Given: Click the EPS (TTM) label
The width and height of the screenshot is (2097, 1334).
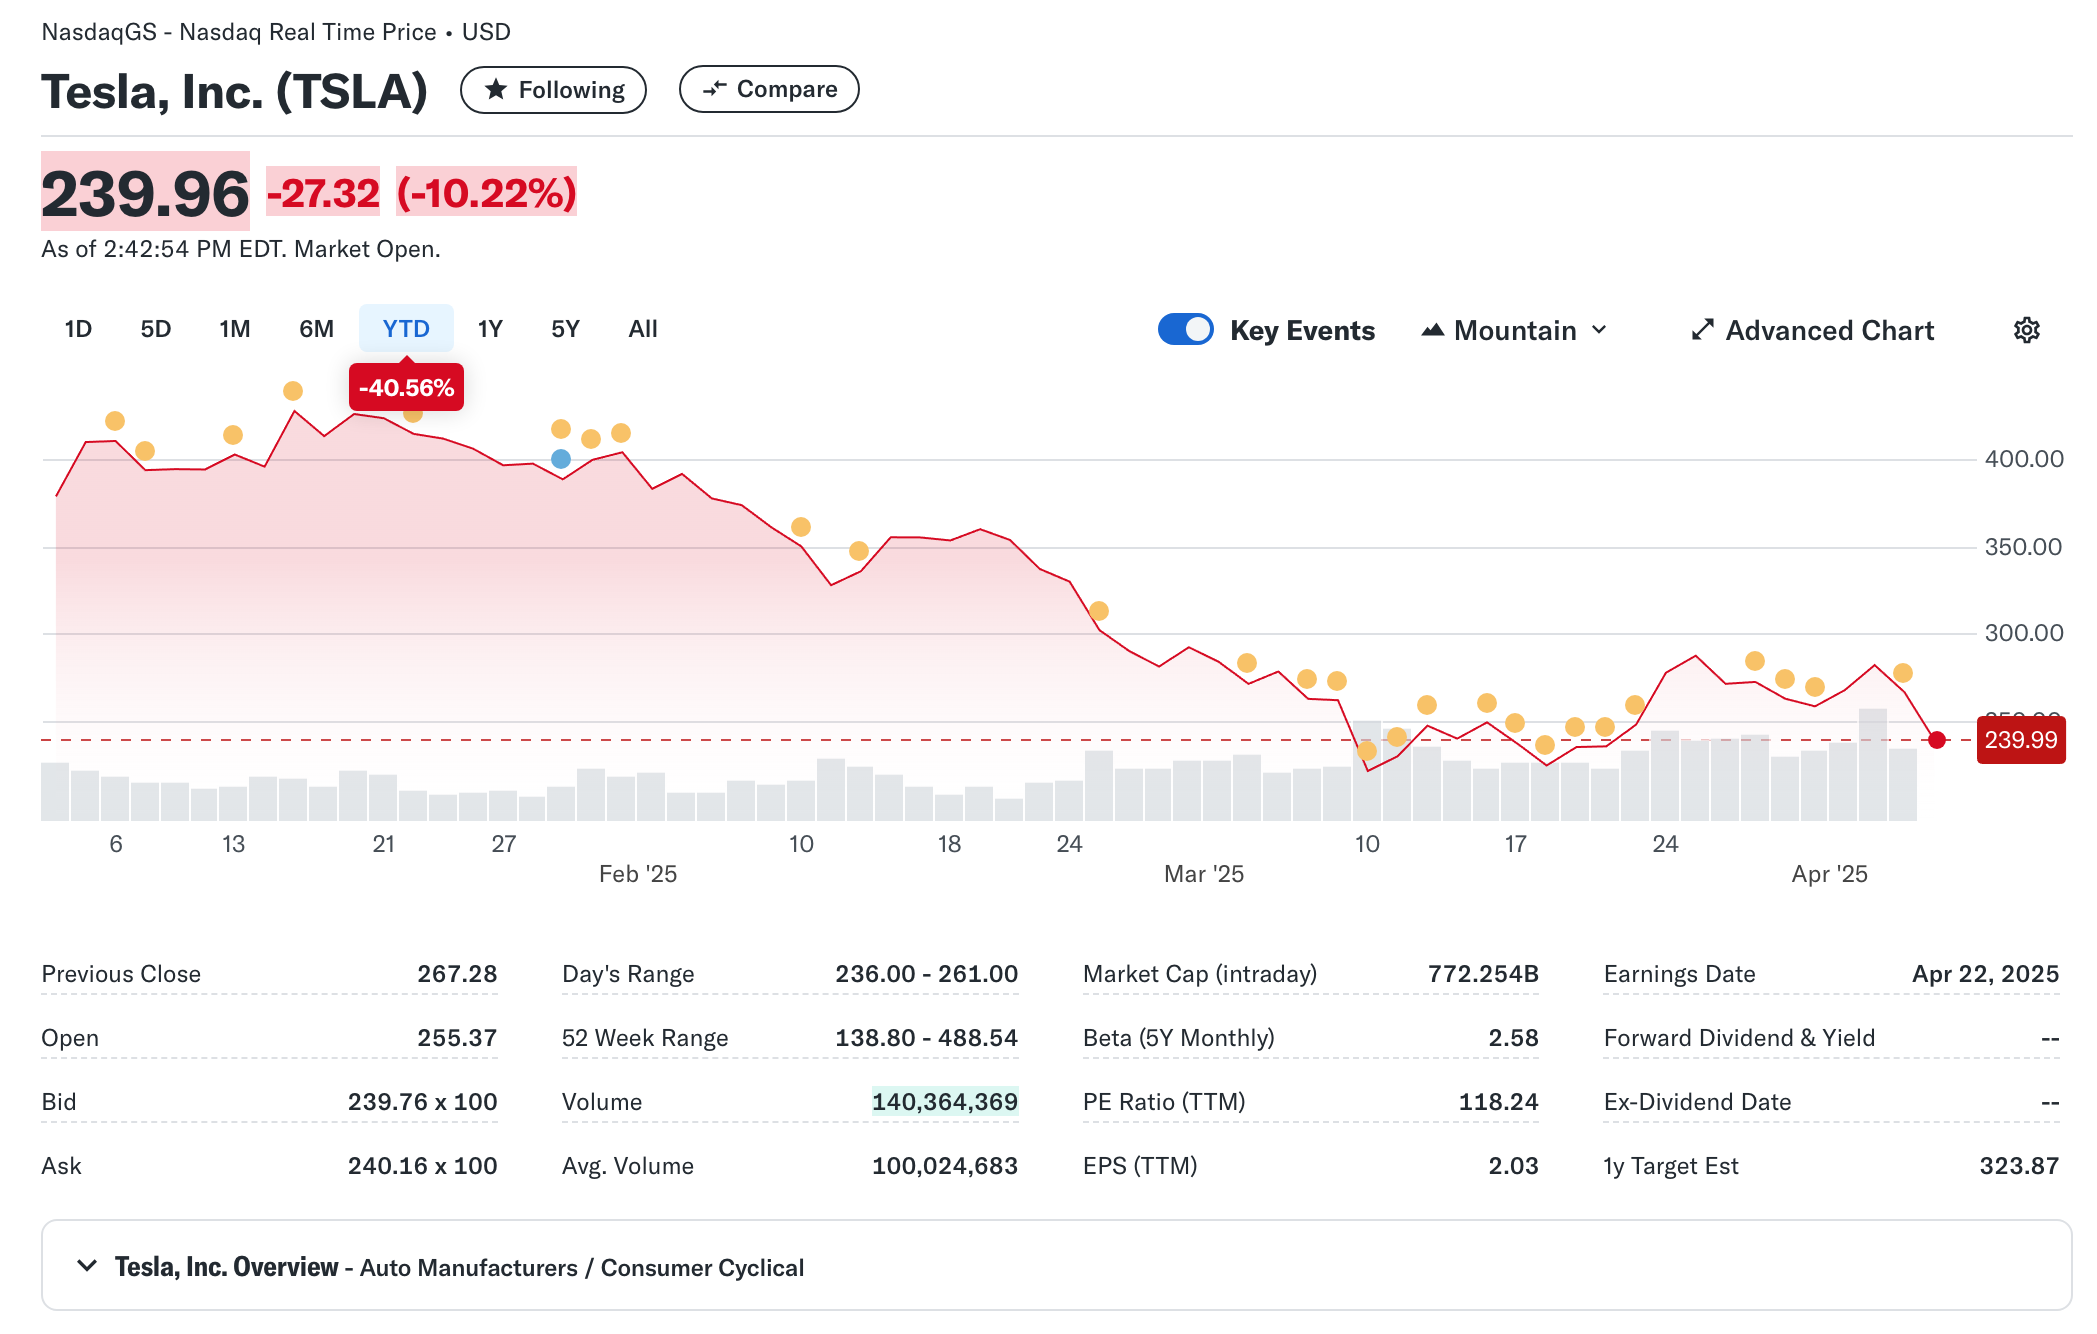Looking at the screenshot, I should coord(1140,1166).
